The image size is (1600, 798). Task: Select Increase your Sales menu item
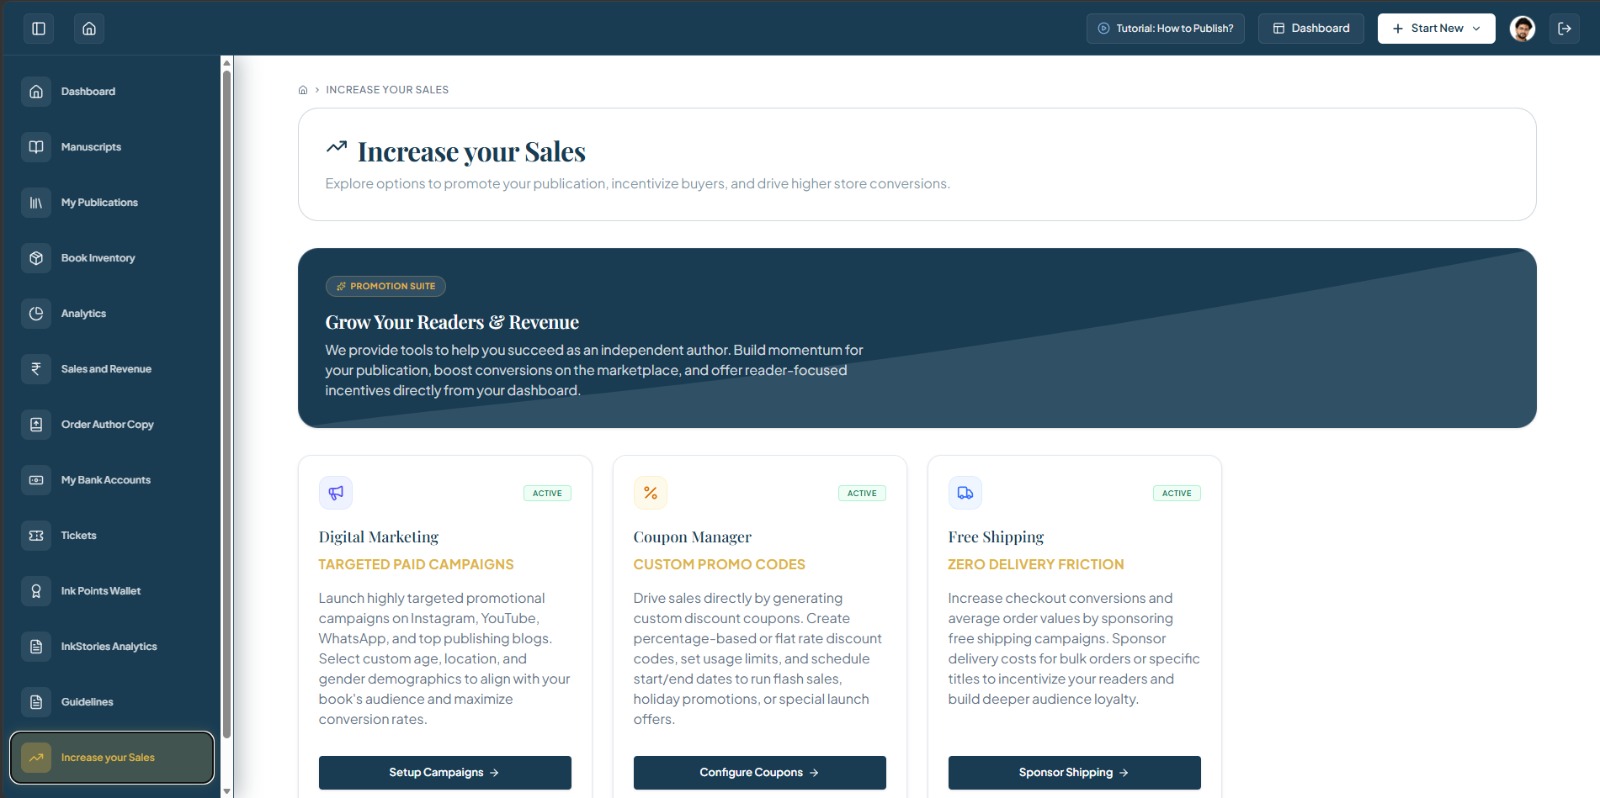(x=112, y=758)
